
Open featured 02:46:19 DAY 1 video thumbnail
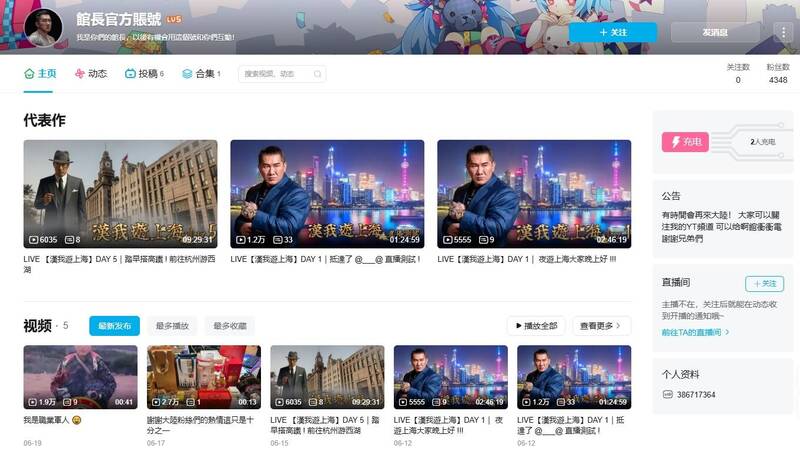534,194
